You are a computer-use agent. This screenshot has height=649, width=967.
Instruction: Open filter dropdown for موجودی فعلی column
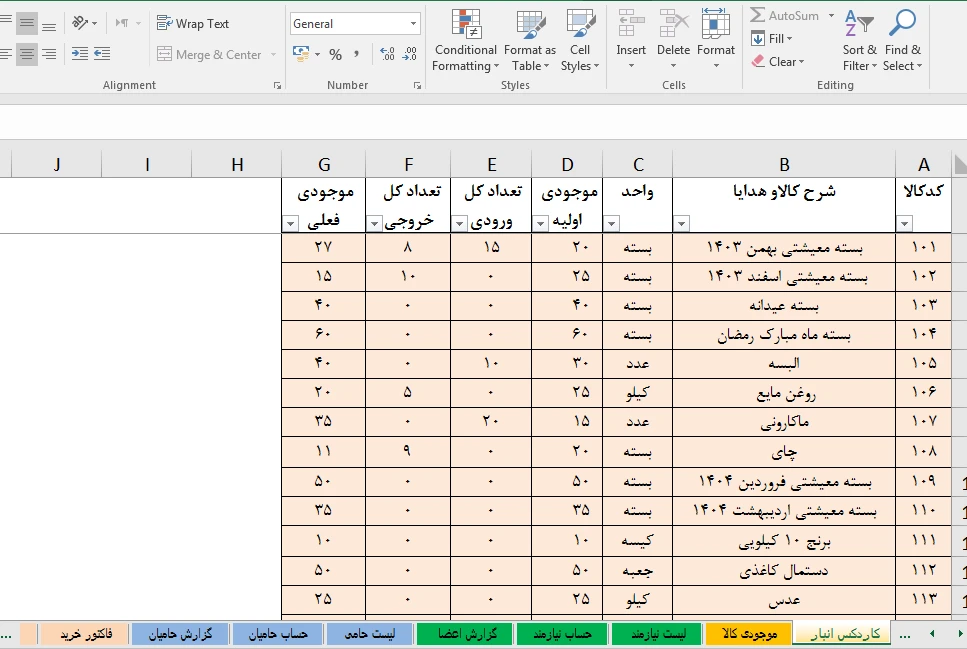point(291,224)
